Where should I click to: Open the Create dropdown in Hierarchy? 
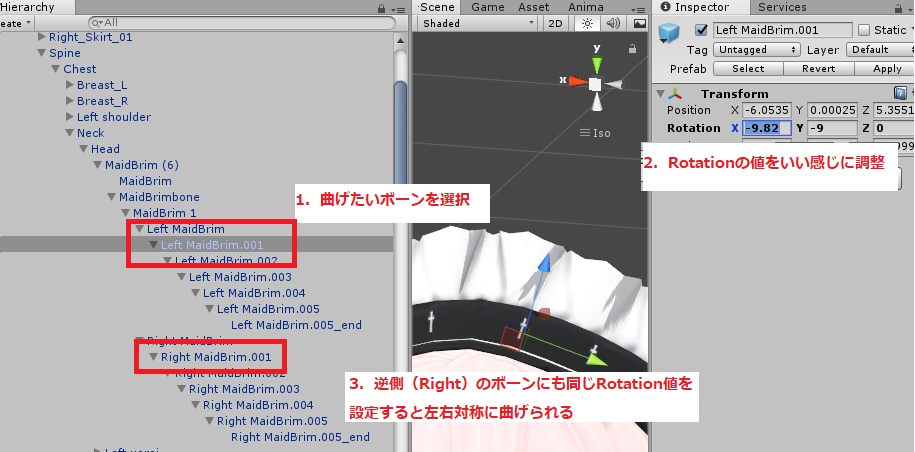click(16, 23)
